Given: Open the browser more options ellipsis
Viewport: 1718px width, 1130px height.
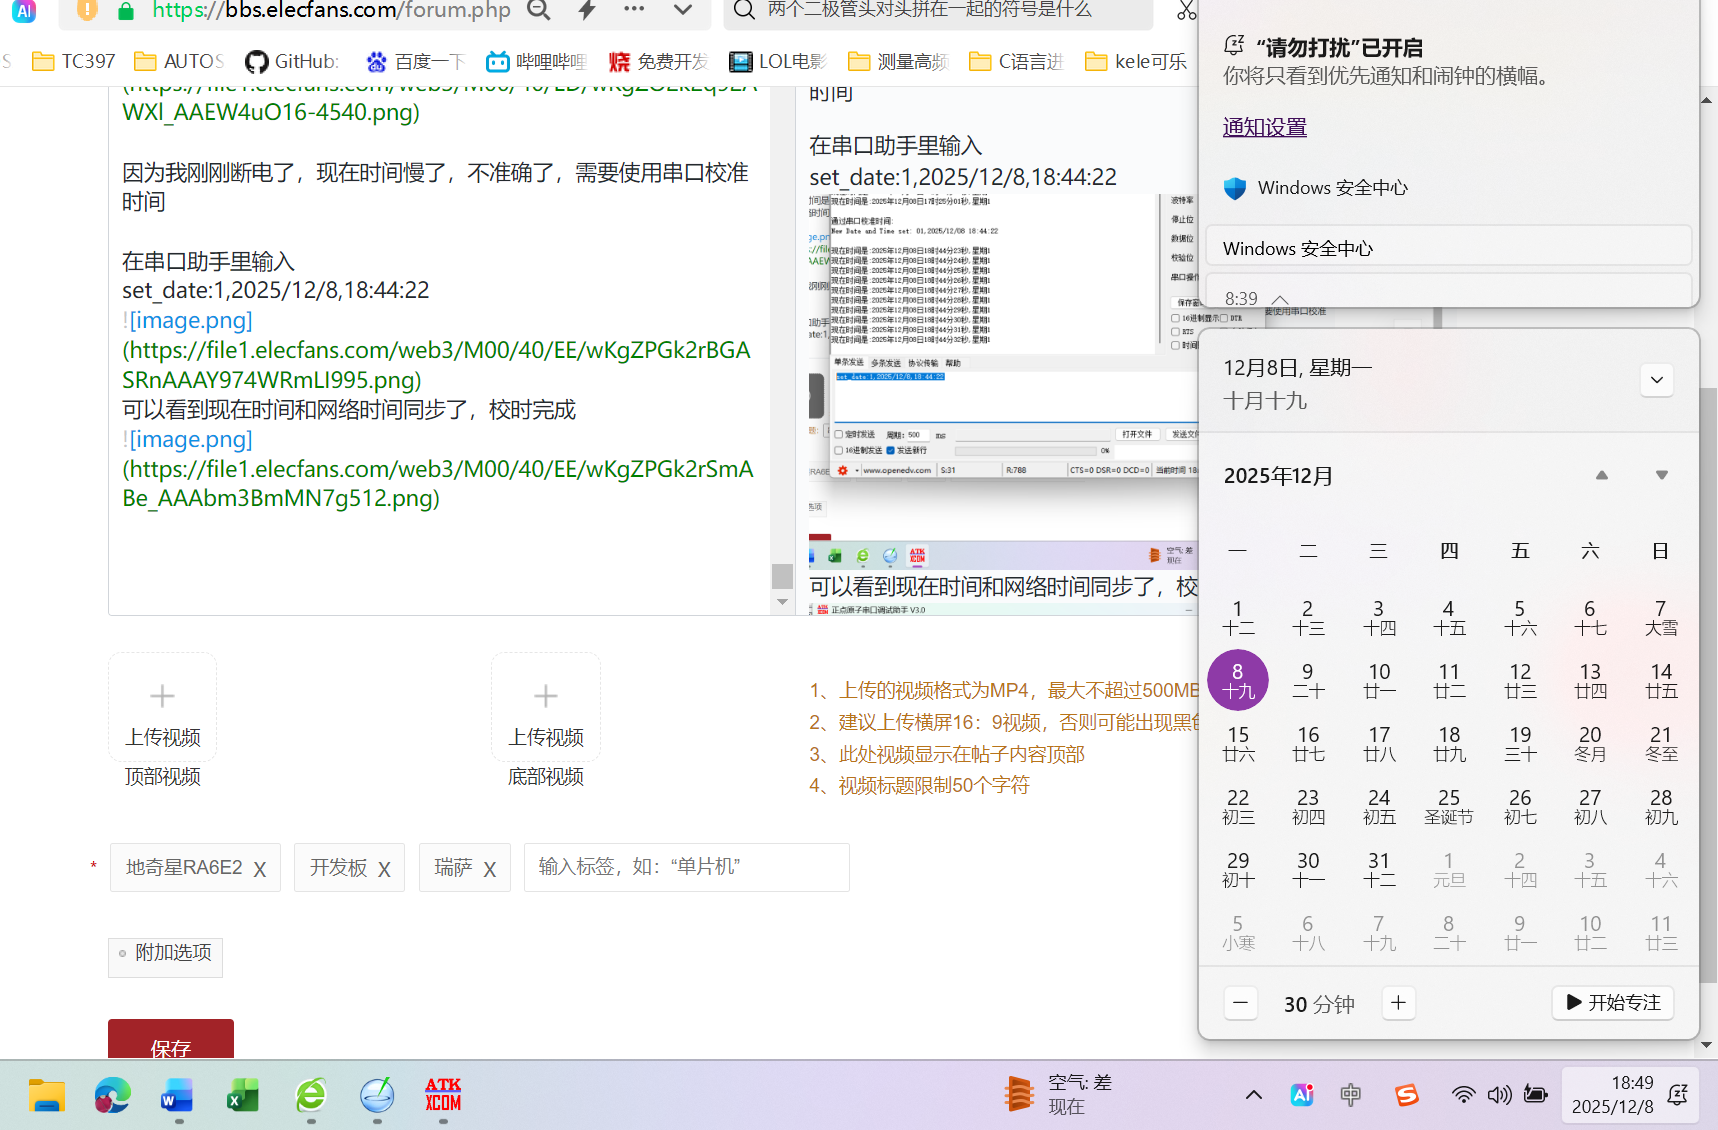Looking at the screenshot, I should pos(634,9).
